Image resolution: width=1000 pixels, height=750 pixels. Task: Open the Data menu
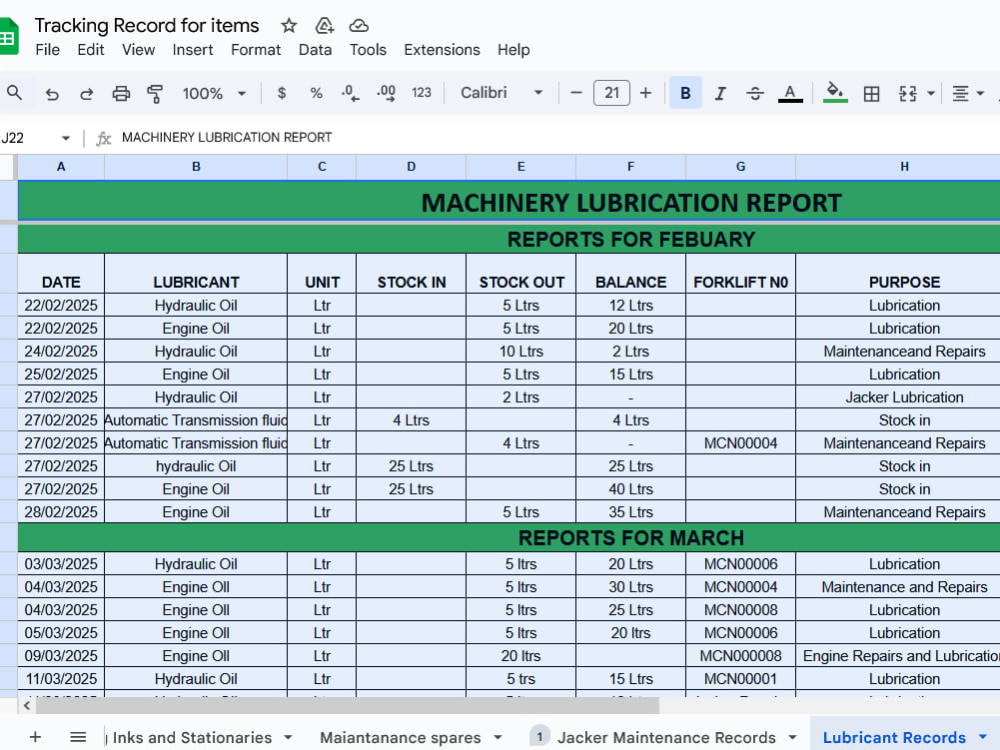(x=315, y=50)
